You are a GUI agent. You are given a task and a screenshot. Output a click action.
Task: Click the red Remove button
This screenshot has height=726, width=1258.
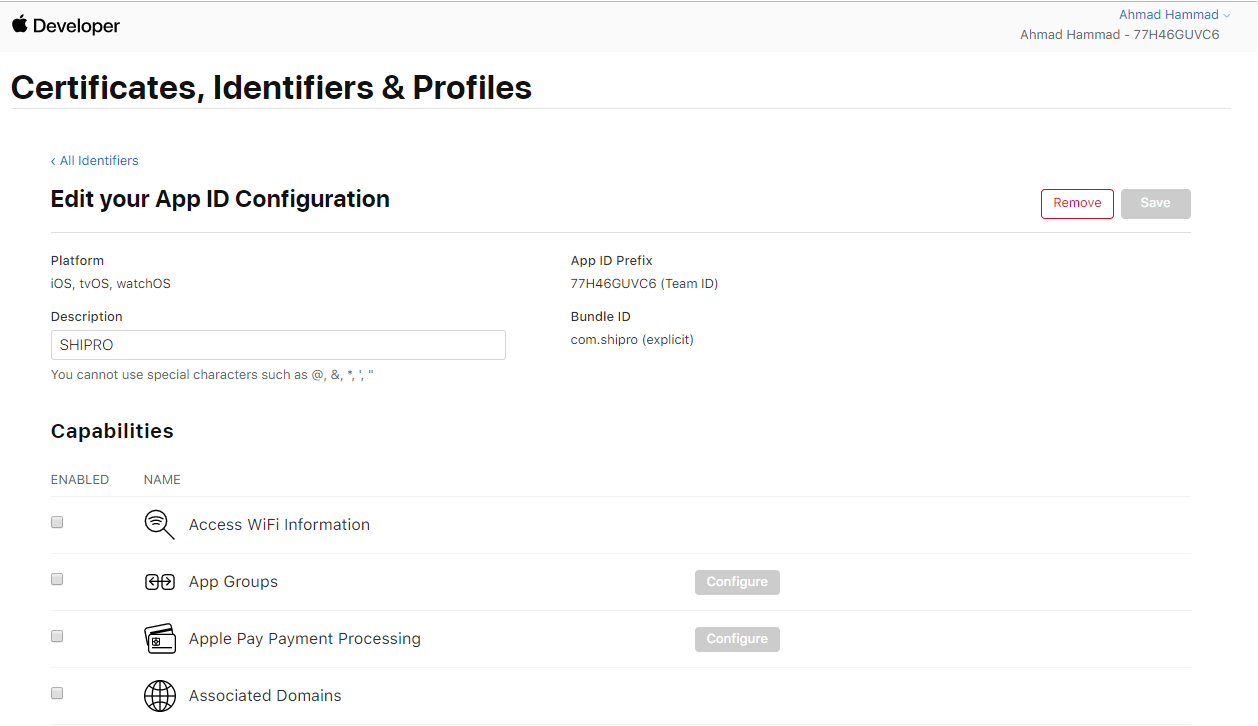click(1077, 203)
